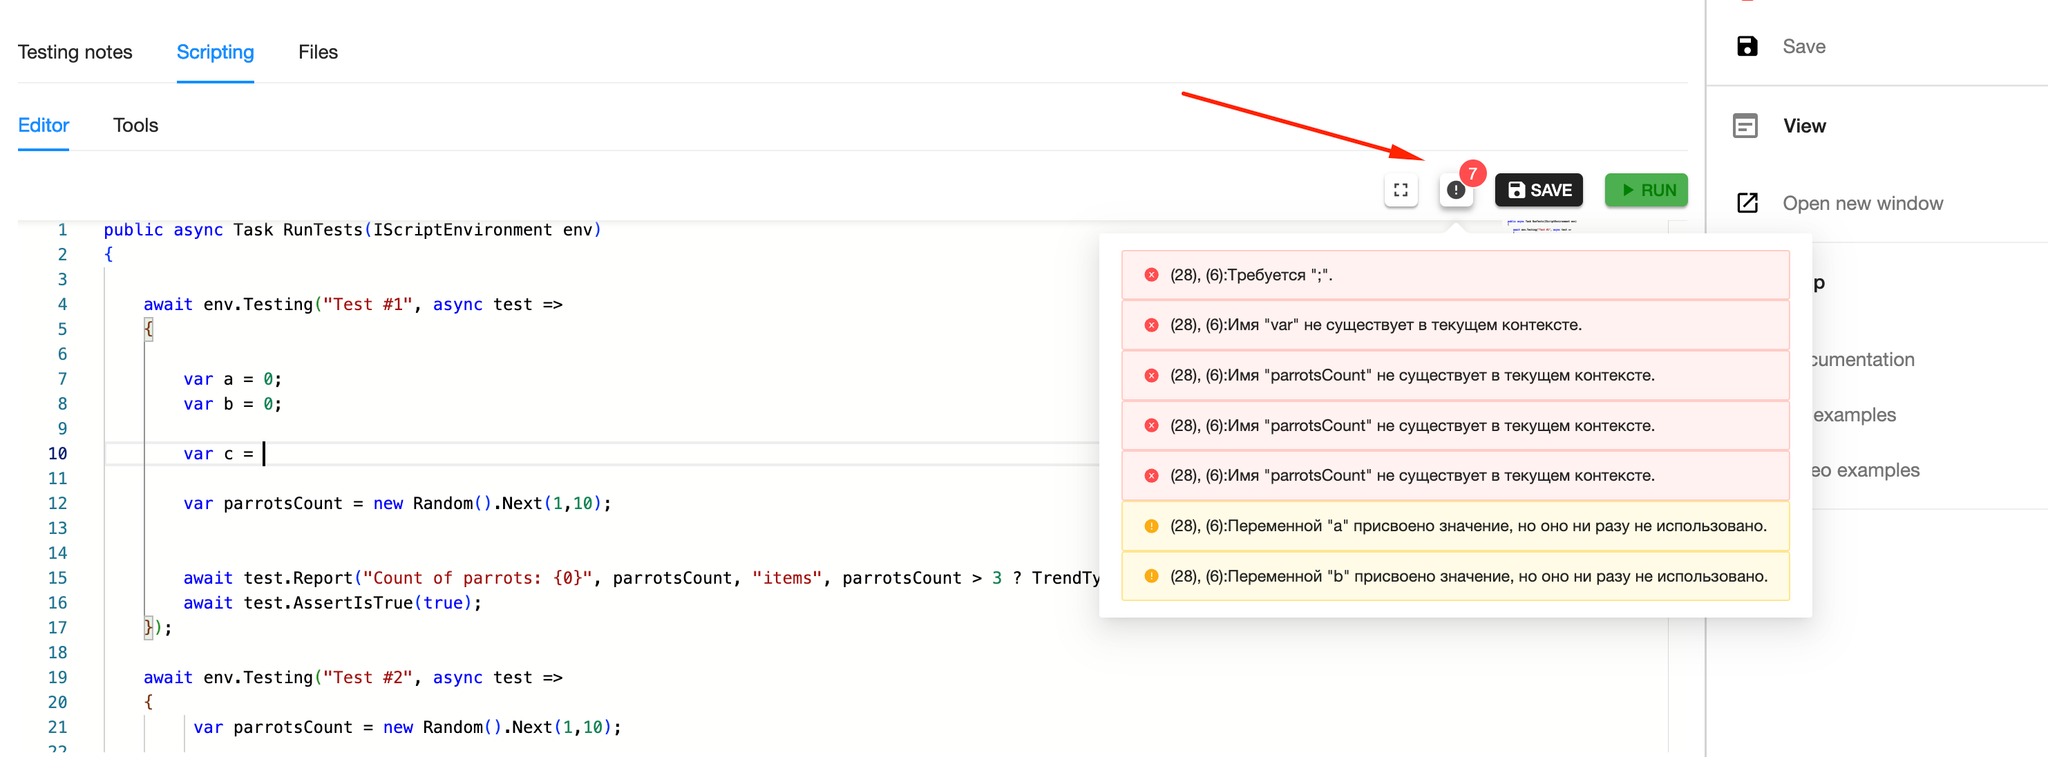Click the error list exclamation icon
This screenshot has width=2048, height=757.
point(1456,190)
